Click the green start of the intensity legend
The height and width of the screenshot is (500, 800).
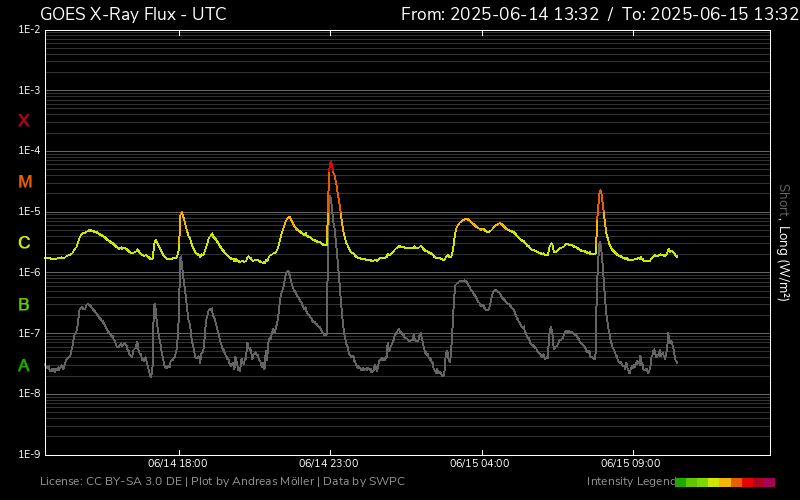(680, 482)
